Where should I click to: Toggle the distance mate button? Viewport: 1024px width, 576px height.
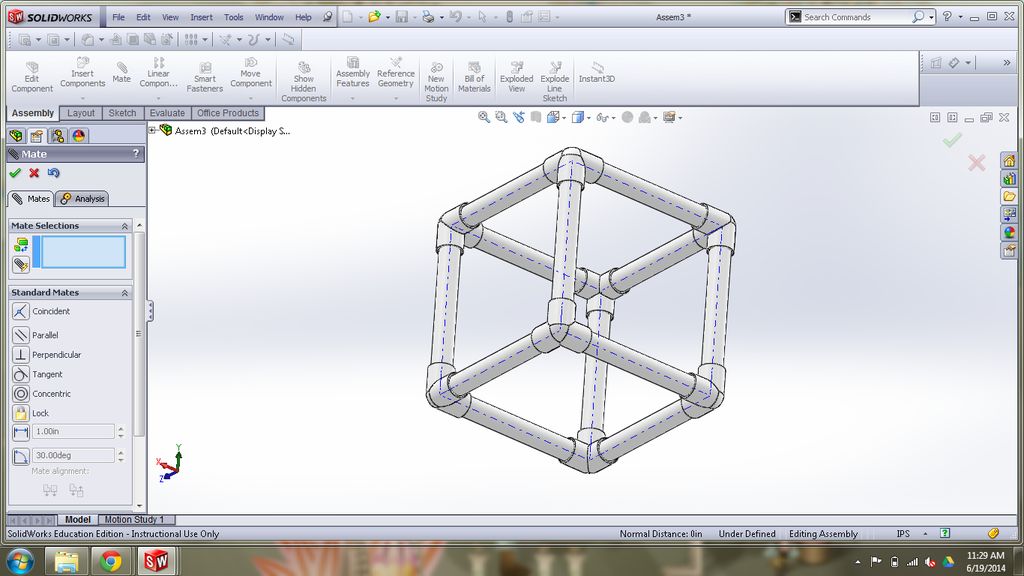coord(21,432)
